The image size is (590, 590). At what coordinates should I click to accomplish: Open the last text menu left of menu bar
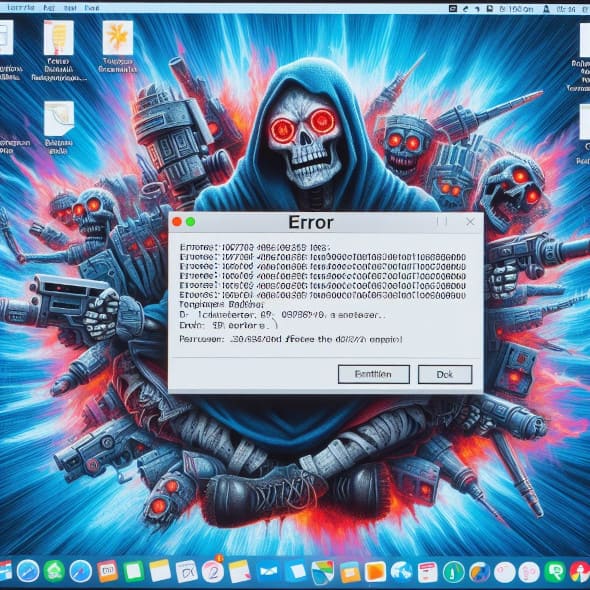(92, 8)
